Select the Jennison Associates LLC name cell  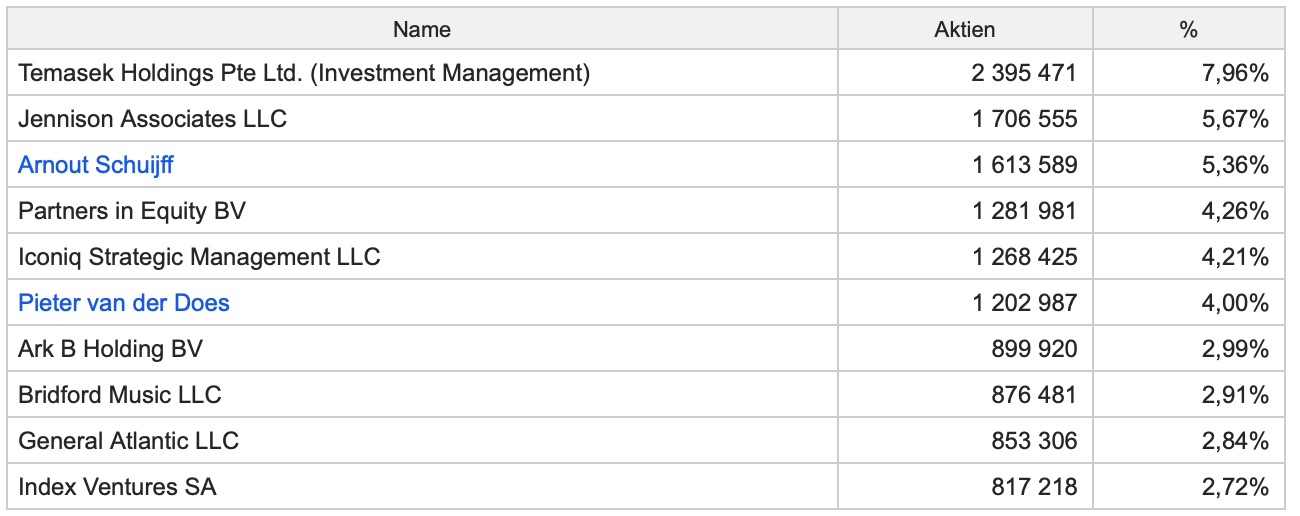point(152,119)
